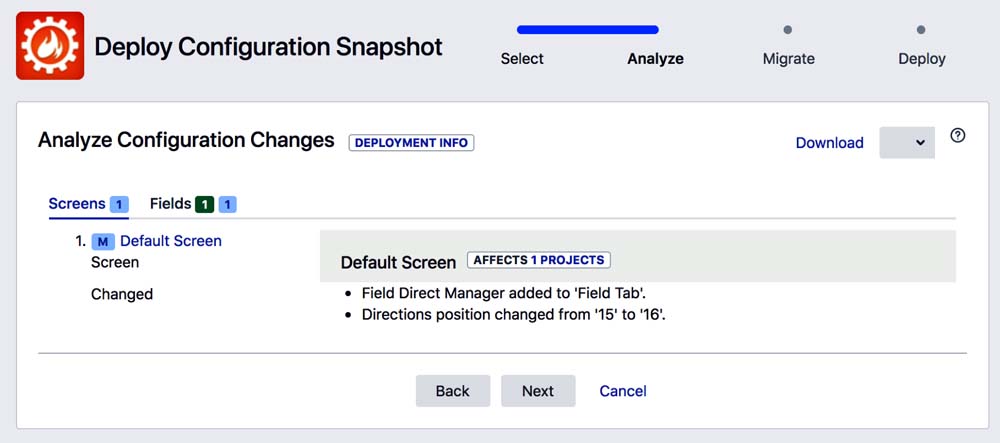Switch to the Fields tab
The width and height of the screenshot is (1000, 443).
(x=170, y=204)
